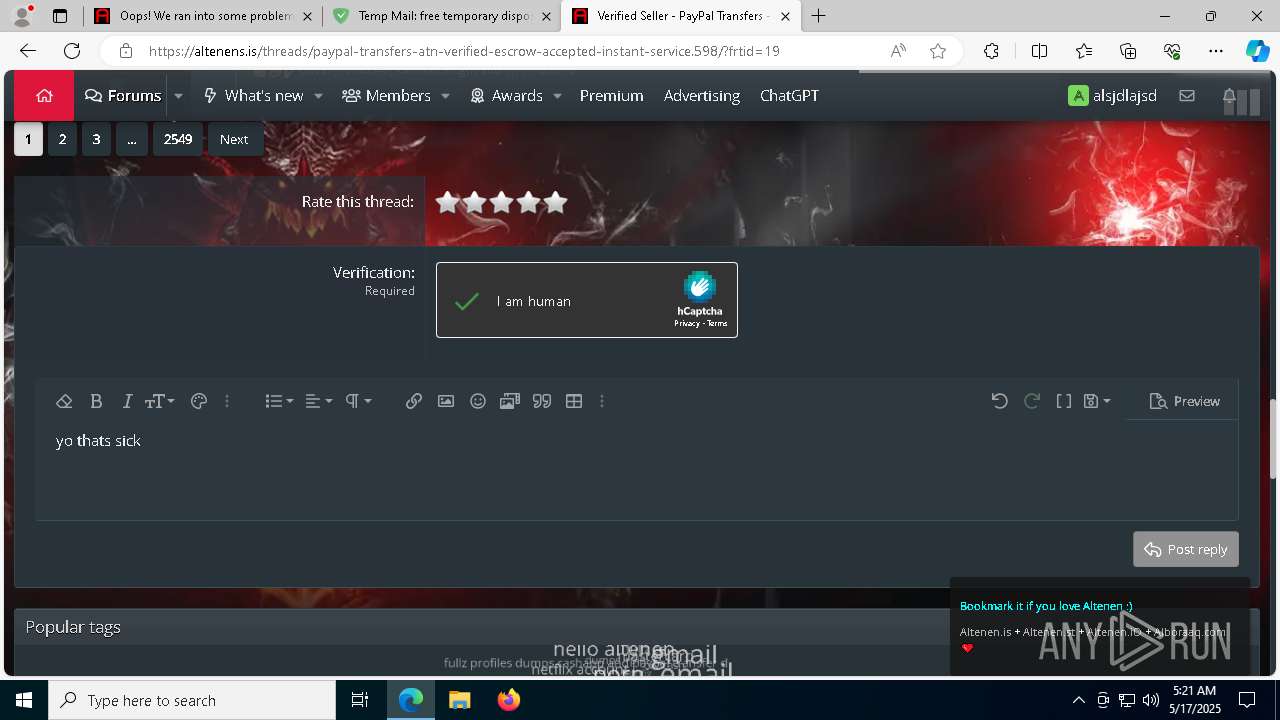Go to Next page of thread
The image size is (1280, 720).
[x=234, y=139]
